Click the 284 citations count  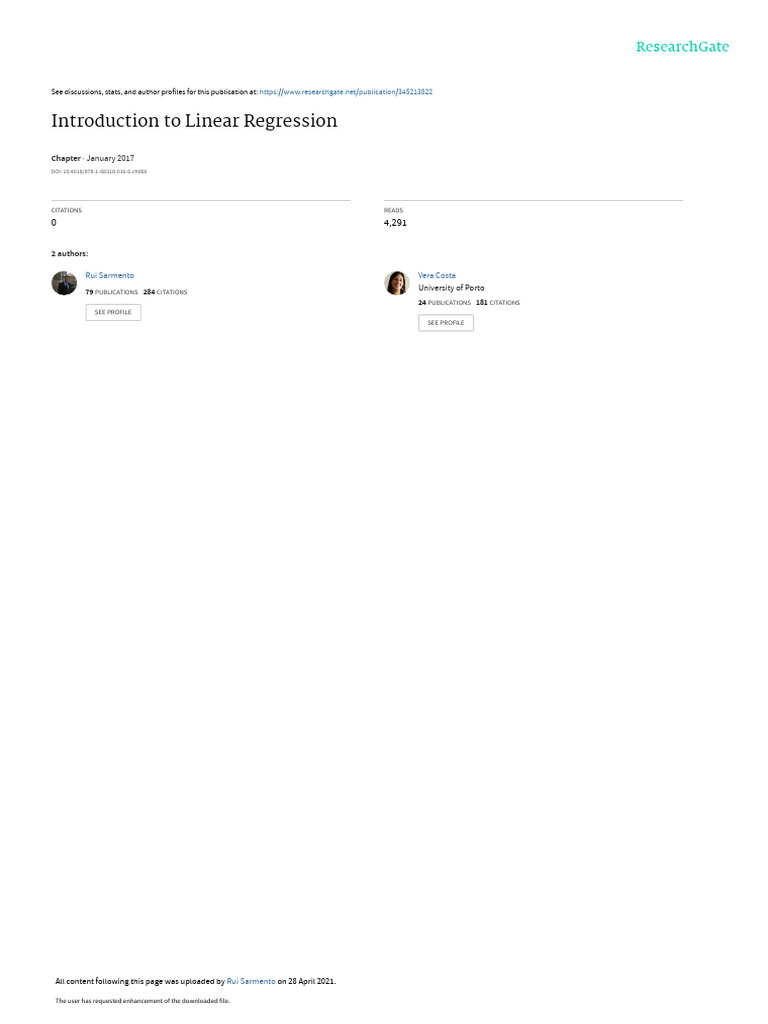point(165,292)
